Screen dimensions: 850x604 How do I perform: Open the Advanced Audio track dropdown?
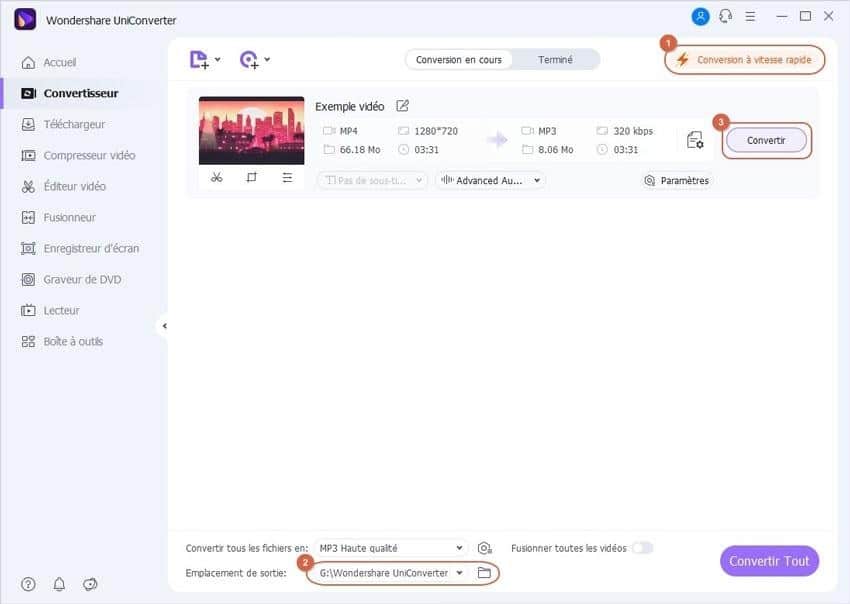click(x=490, y=181)
